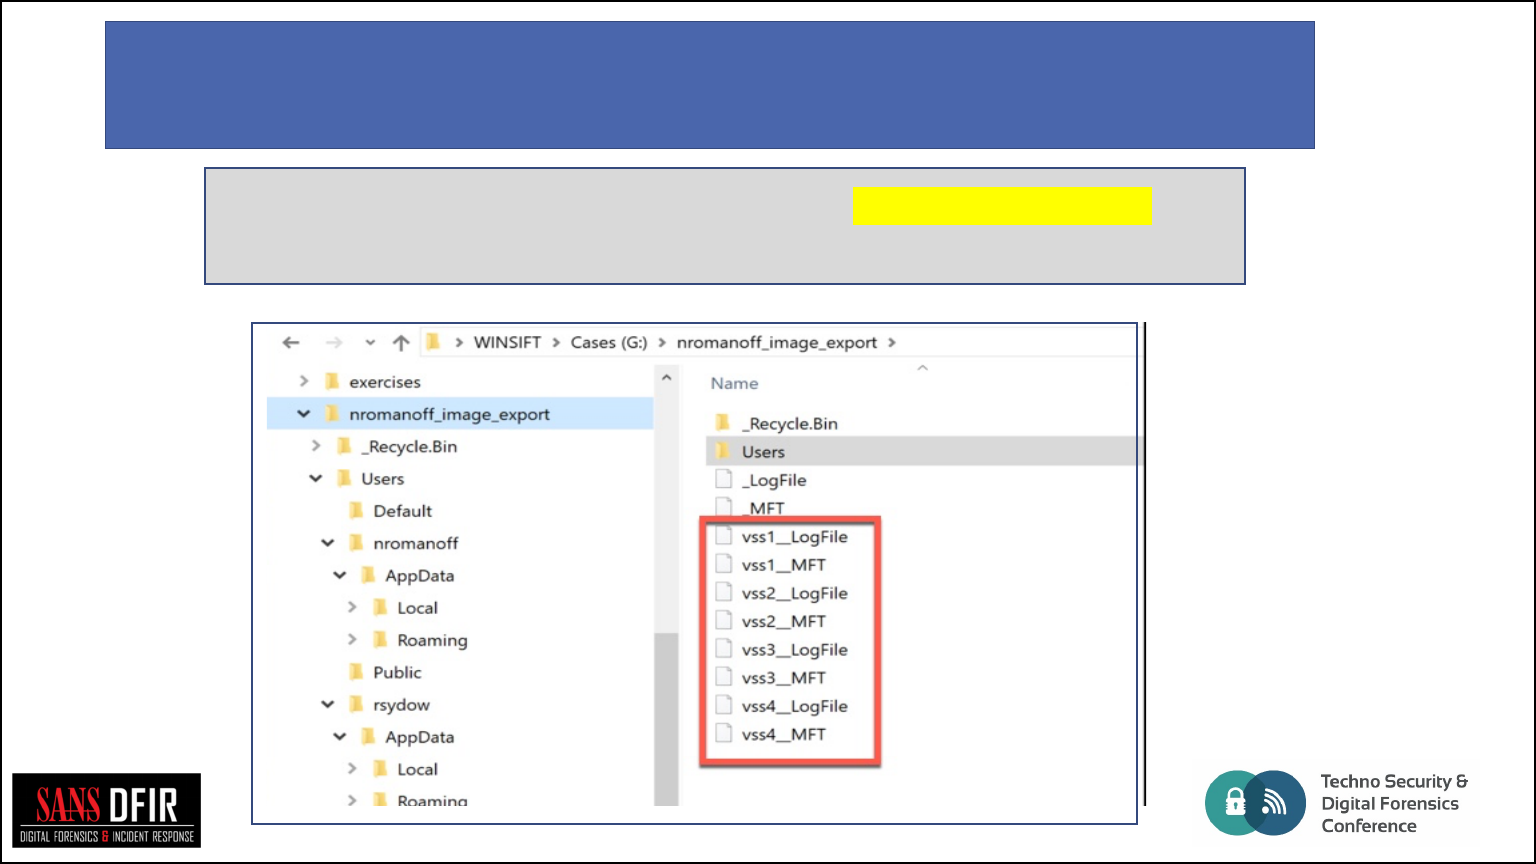Screen dimensions: 1536x864
Task: Collapse AppData under nromanoff
Action: tap(340, 575)
